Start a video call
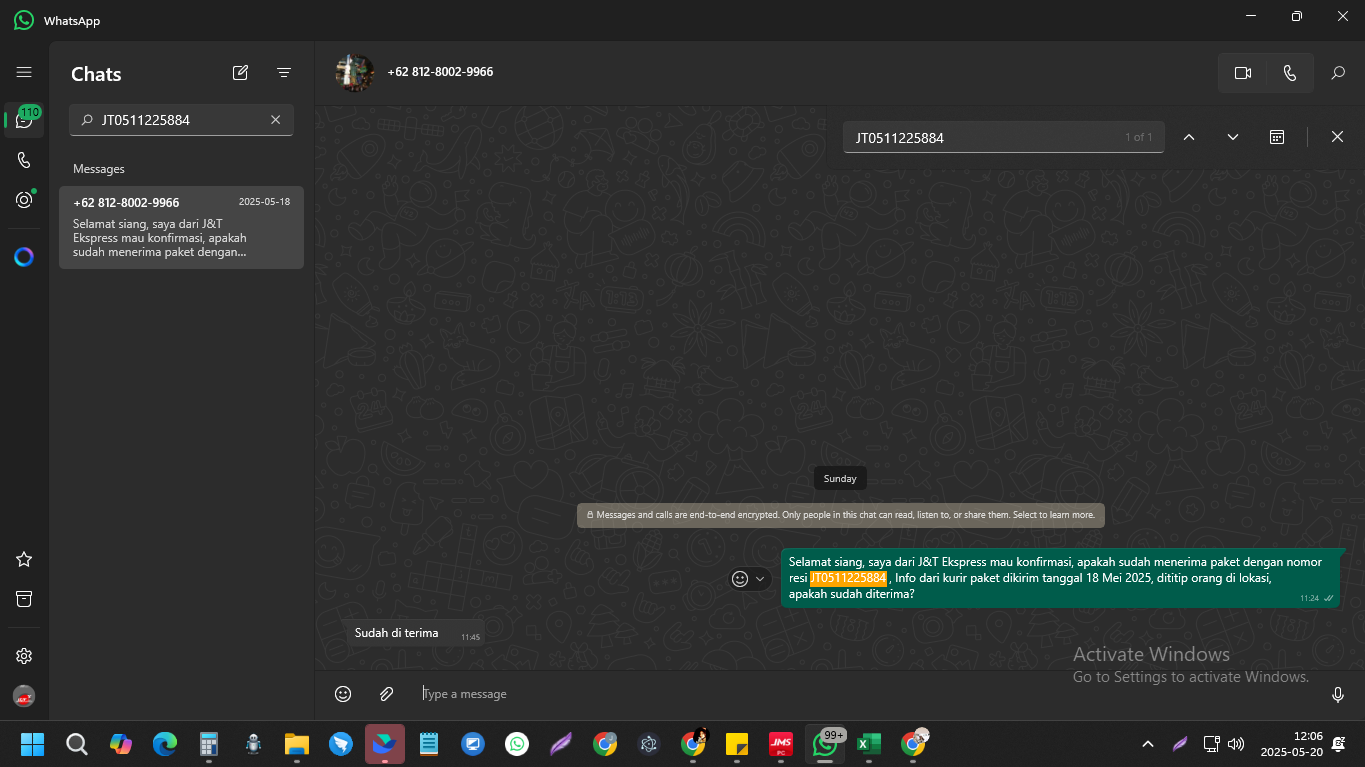This screenshot has height=767, width=1365. pos(1243,73)
